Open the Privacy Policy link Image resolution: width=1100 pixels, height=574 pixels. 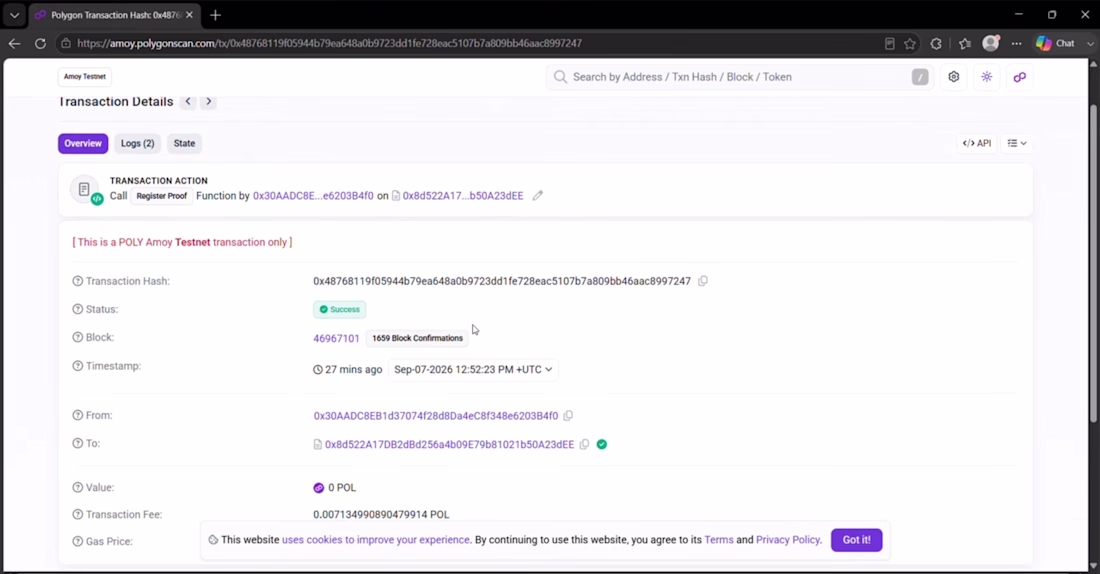pos(788,540)
